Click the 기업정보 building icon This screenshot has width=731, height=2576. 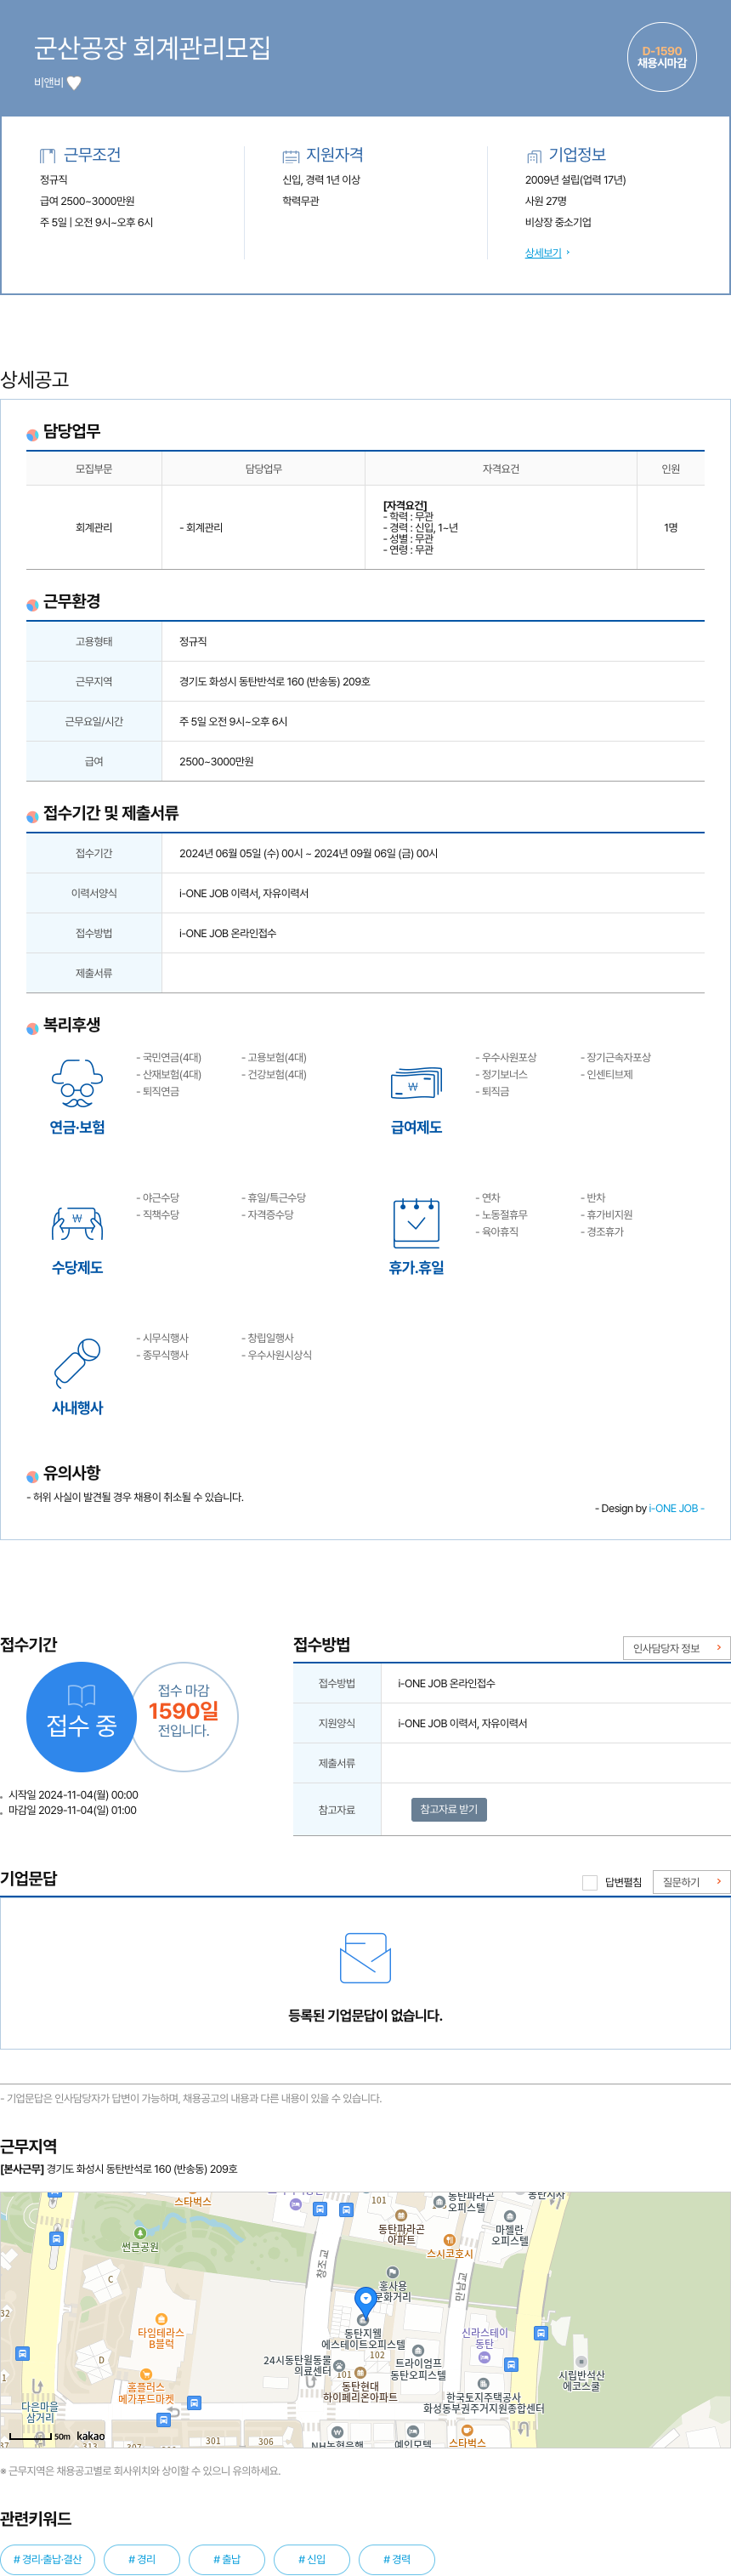point(533,156)
